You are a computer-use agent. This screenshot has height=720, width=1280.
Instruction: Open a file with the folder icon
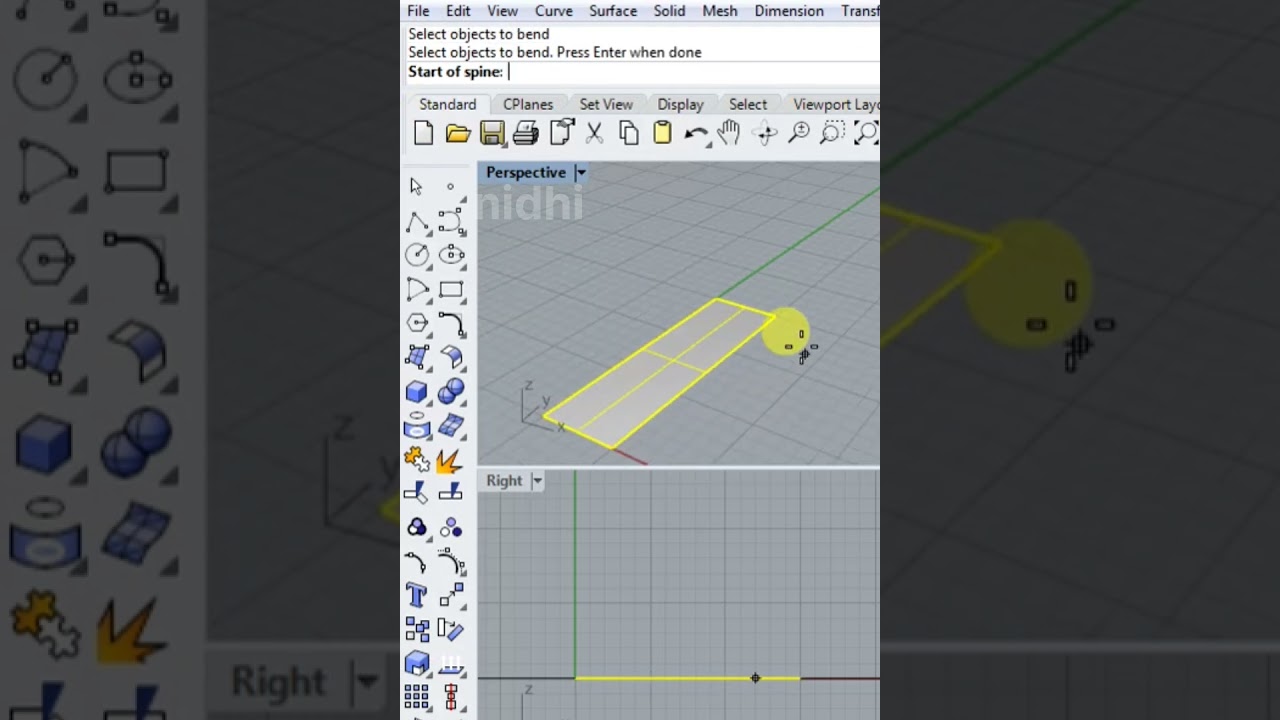coord(458,133)
